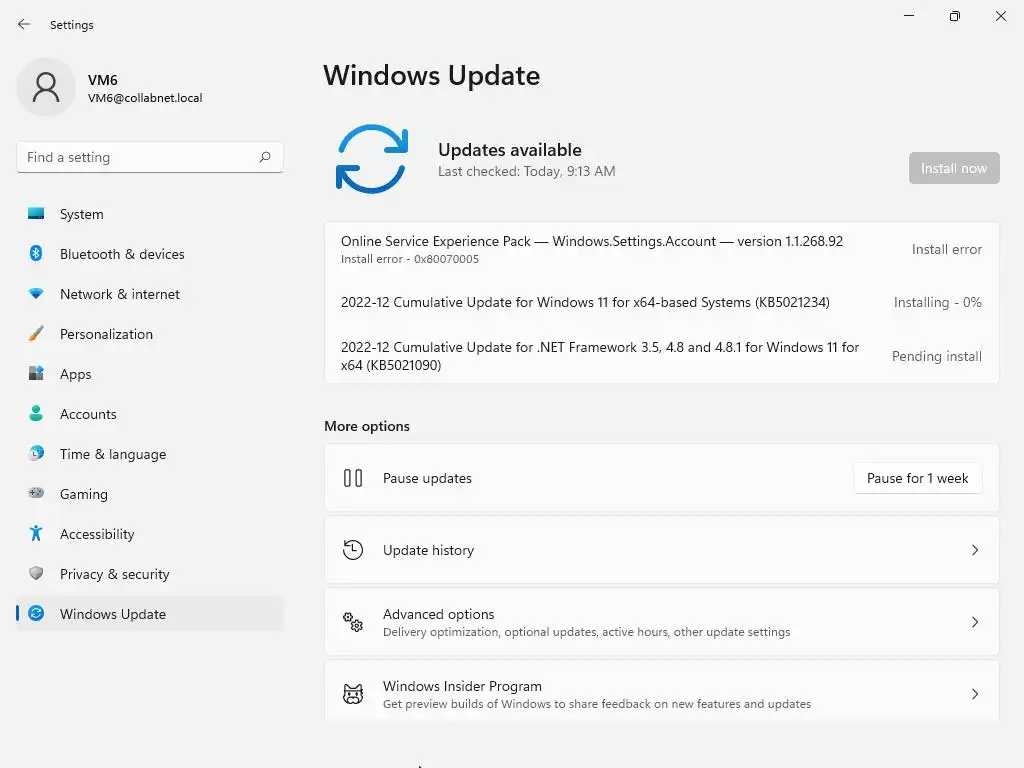
Task: Click the search magnifier icon
Action: pyautogui.click(x=264, y=157)
